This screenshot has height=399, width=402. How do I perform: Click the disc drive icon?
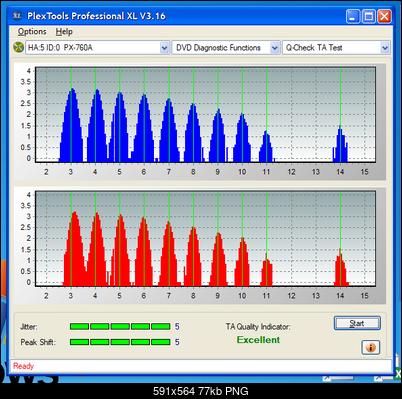pos(18,47)
